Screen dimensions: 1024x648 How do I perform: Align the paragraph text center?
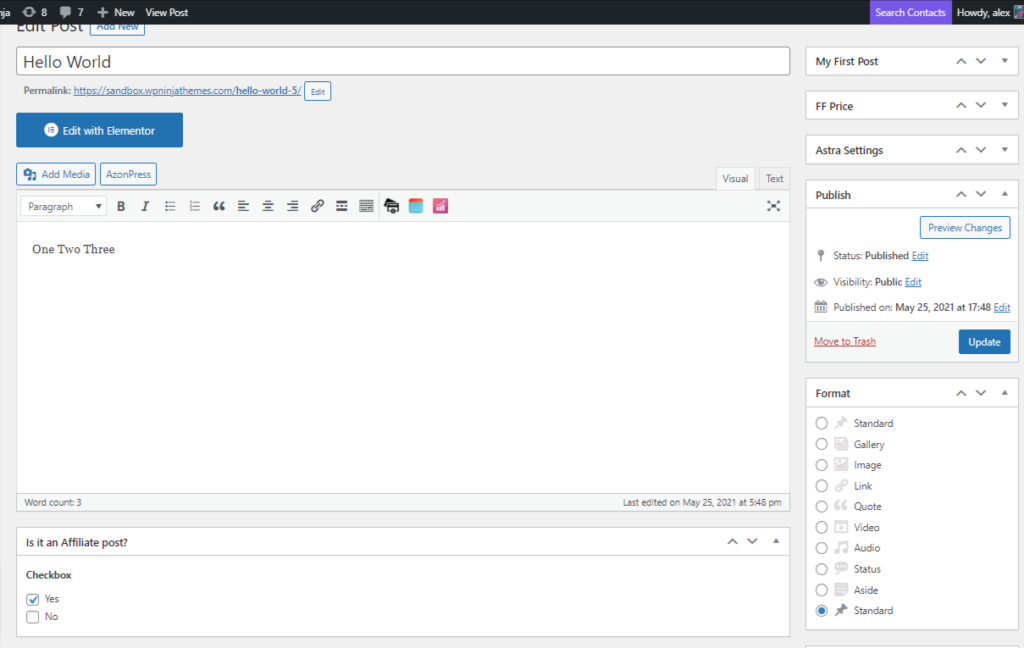pyautogui.click(x=267, y=206)
